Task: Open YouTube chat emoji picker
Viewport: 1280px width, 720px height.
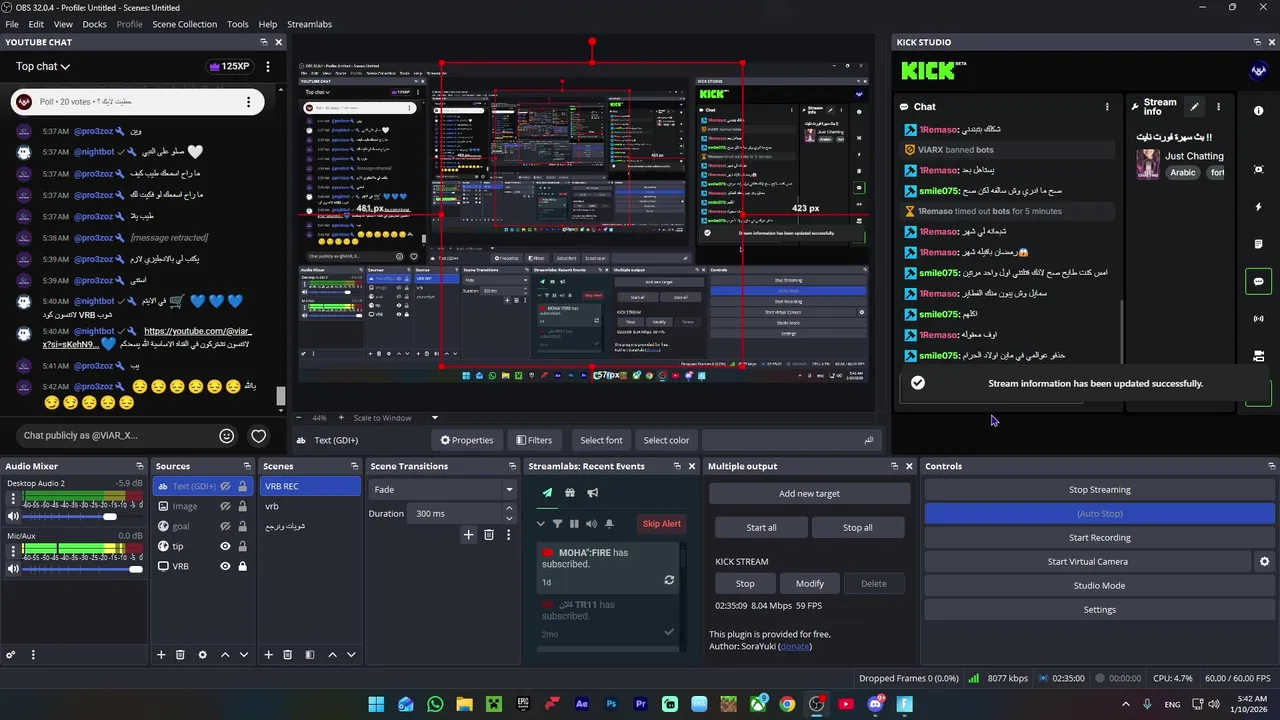Action: [227, 436]
